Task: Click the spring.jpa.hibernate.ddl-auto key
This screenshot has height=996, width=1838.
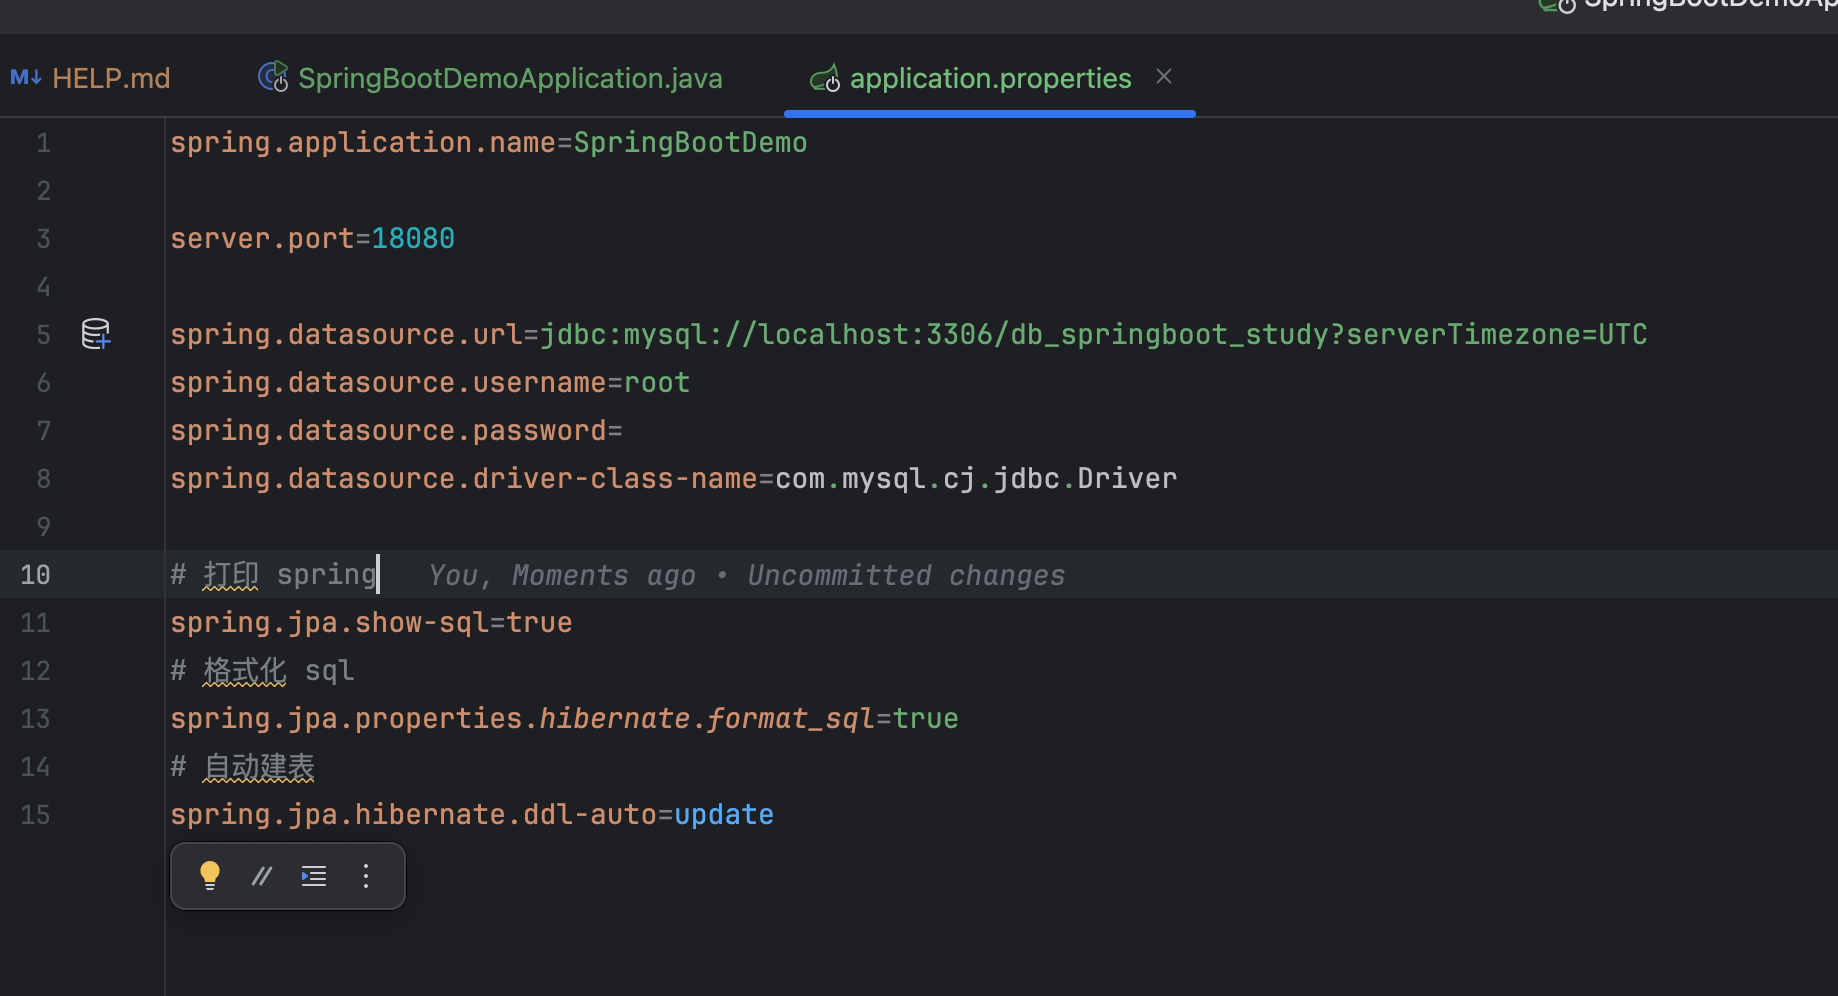Action: click(x=413, y=815)
